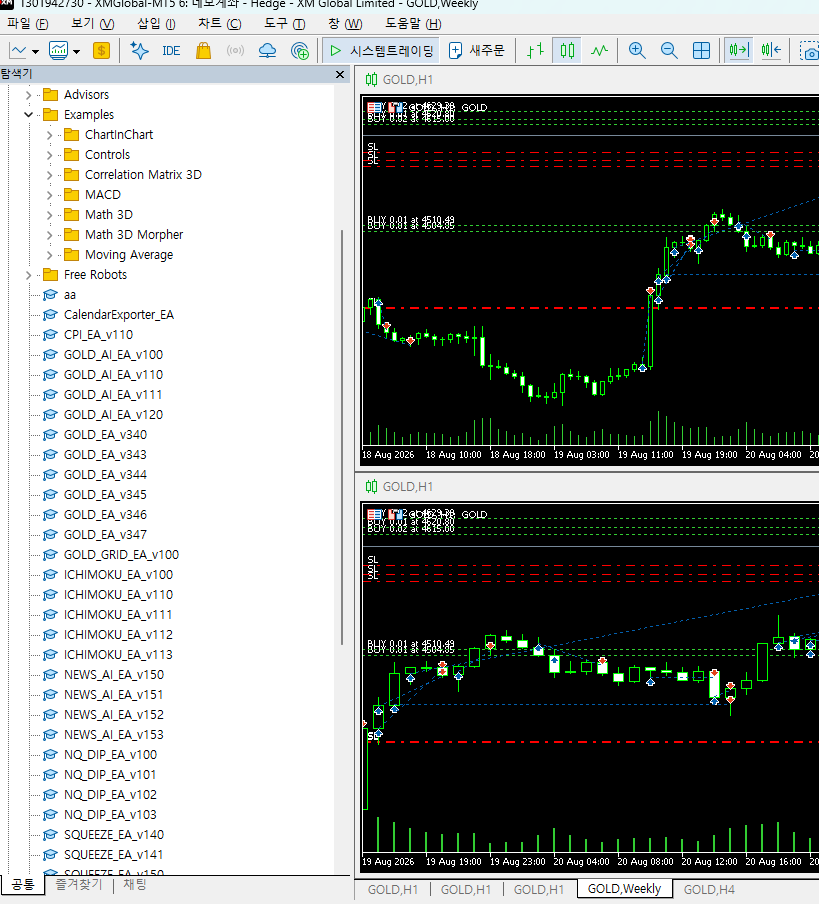Expand the Correlation Matrix 3D folder

point(49,175)
